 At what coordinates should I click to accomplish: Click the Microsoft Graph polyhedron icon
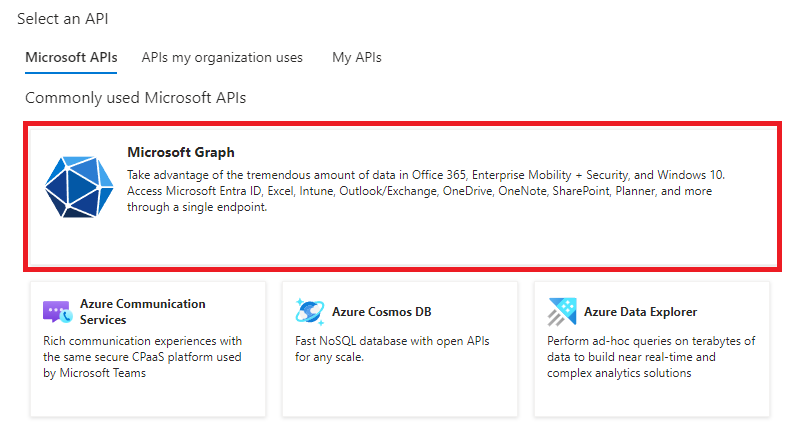click(x=77, y=187)
